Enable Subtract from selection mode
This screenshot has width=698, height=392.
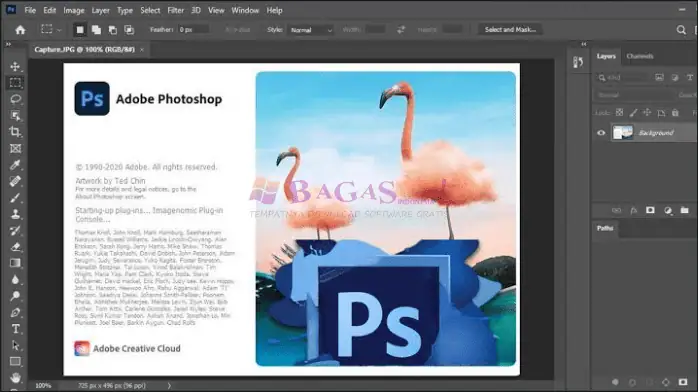(x=113, y=30)
